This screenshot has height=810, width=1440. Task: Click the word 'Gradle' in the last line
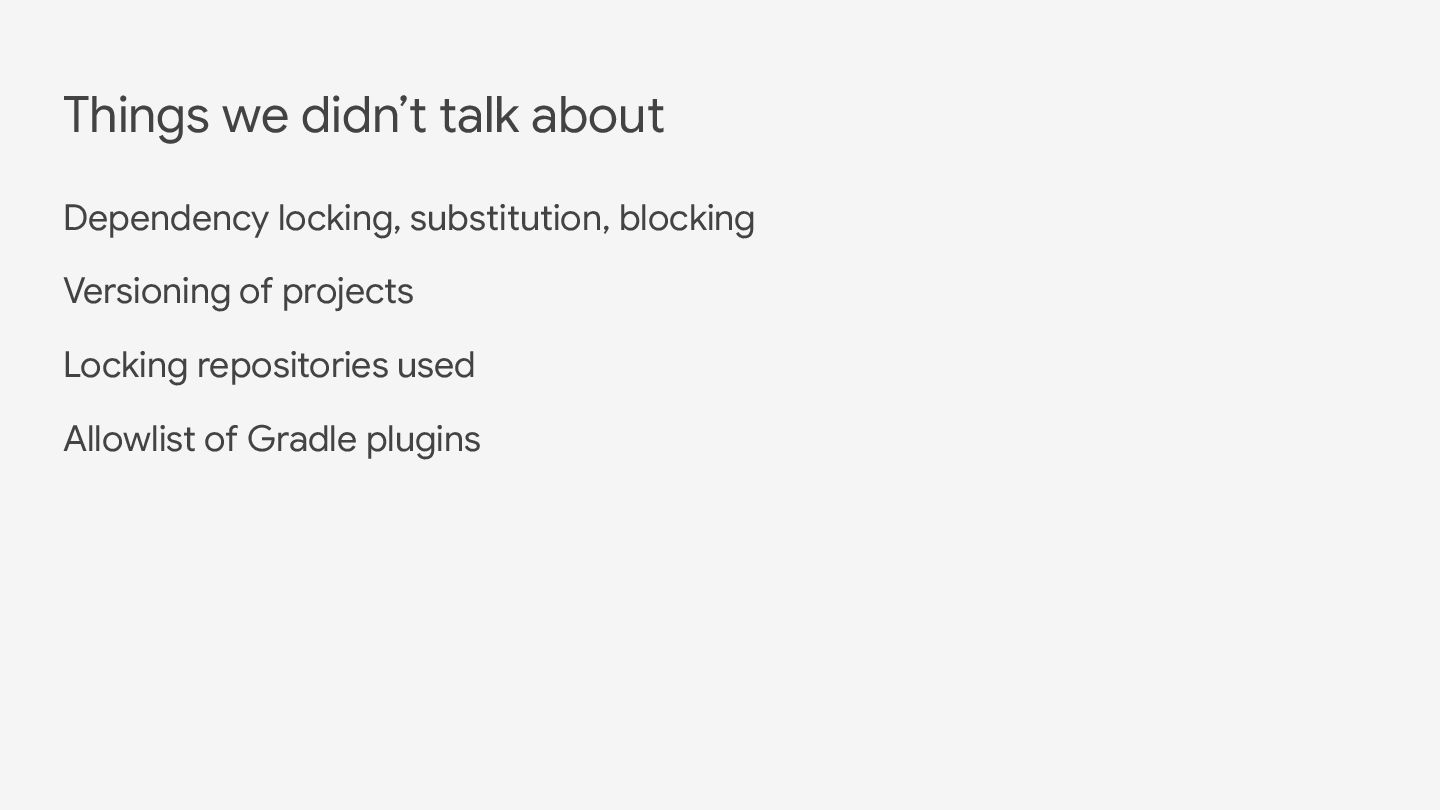pyautogui.click(x=301, y=439)
